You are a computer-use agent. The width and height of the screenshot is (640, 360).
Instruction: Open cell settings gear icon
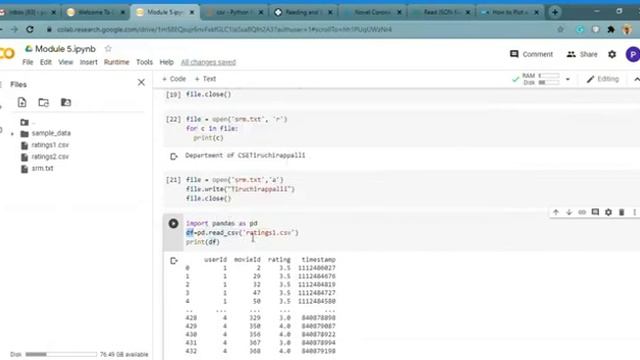coord(608,212)
